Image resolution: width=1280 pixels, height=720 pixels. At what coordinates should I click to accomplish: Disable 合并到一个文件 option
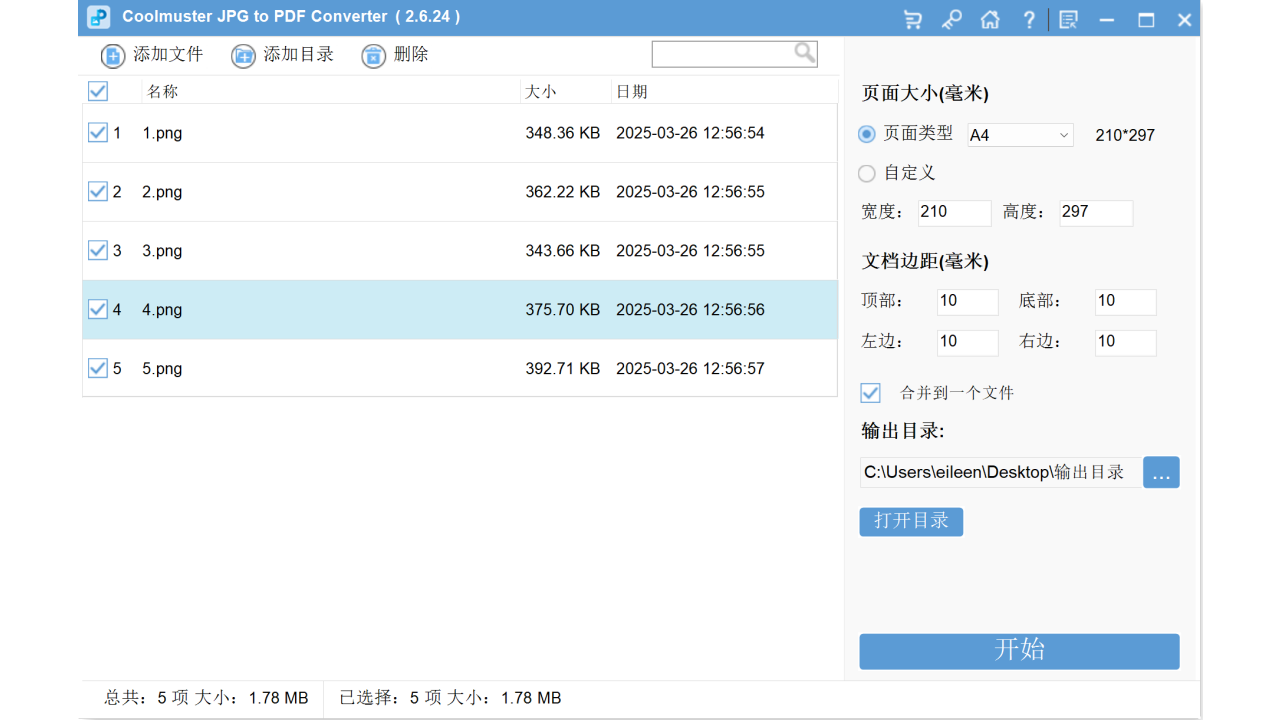point(870,392)
